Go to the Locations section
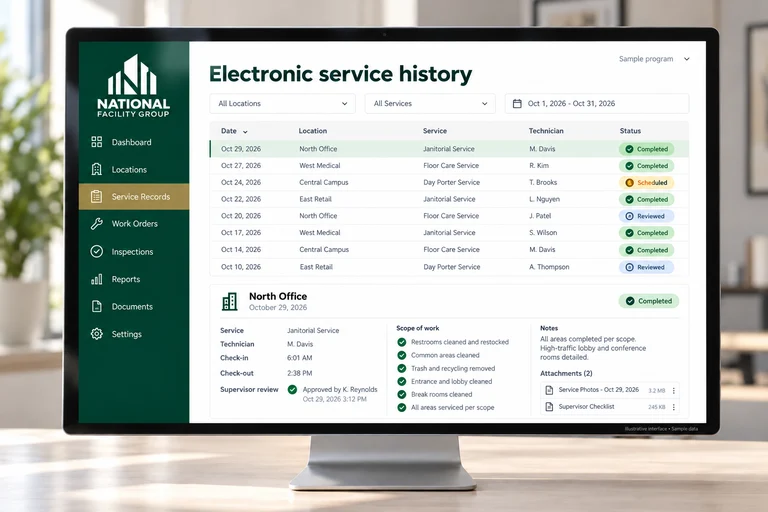 click(134, 170)
